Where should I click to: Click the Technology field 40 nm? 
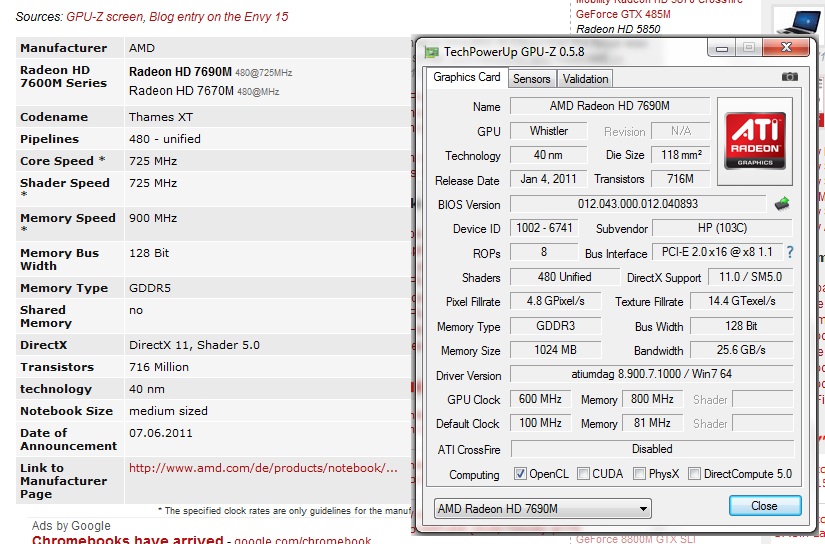click(x=549, y=155)
